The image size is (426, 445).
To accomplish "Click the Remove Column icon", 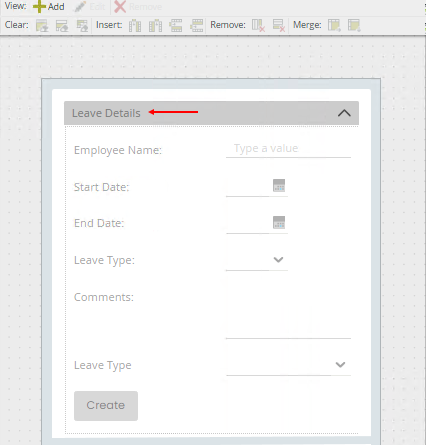I will tap(258, 25).
